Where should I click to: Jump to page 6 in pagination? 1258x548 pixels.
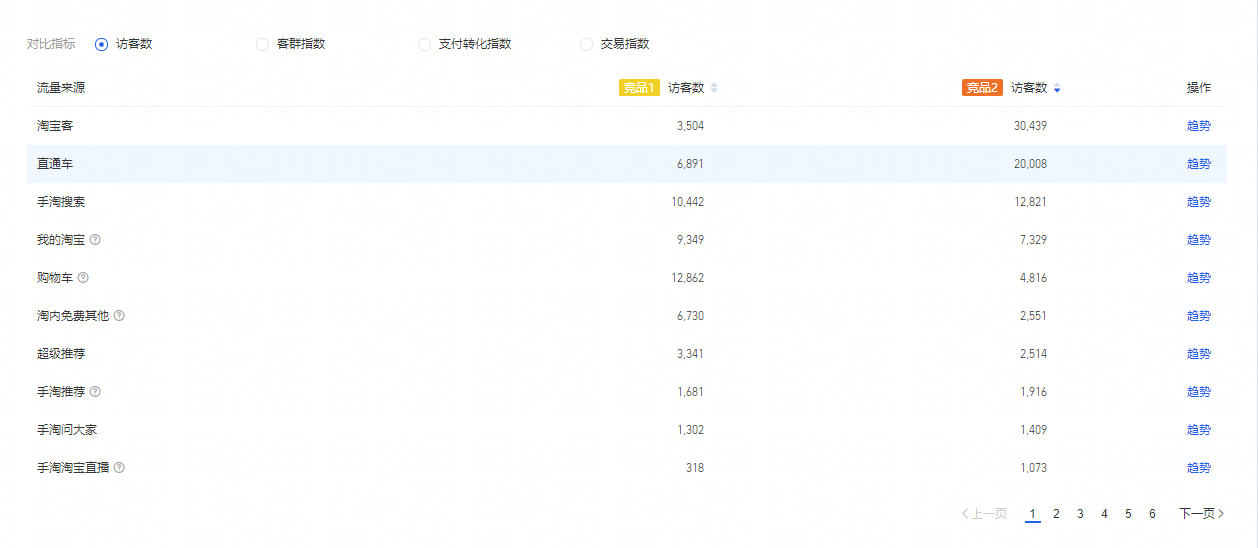coord(1152,514)
